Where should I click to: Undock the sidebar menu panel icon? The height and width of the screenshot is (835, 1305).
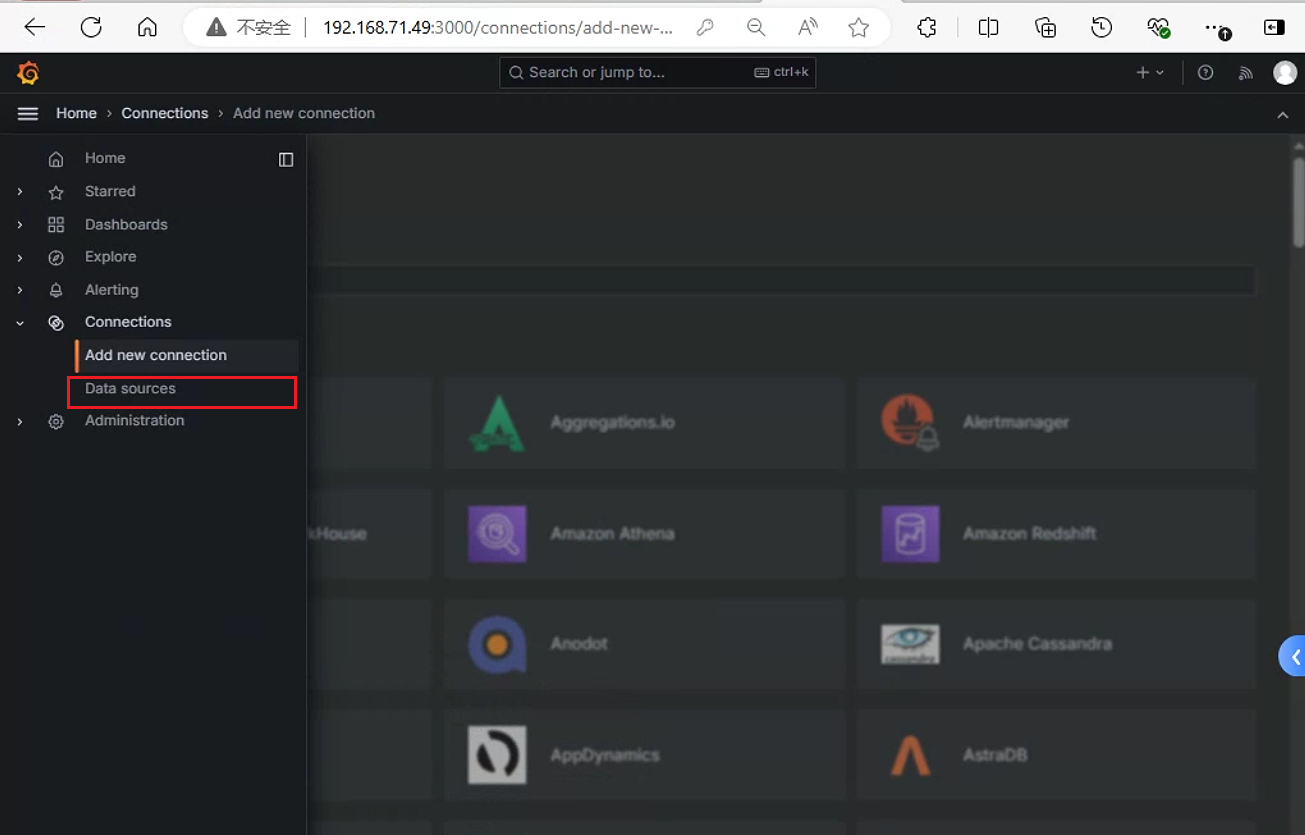pos(286,159)
